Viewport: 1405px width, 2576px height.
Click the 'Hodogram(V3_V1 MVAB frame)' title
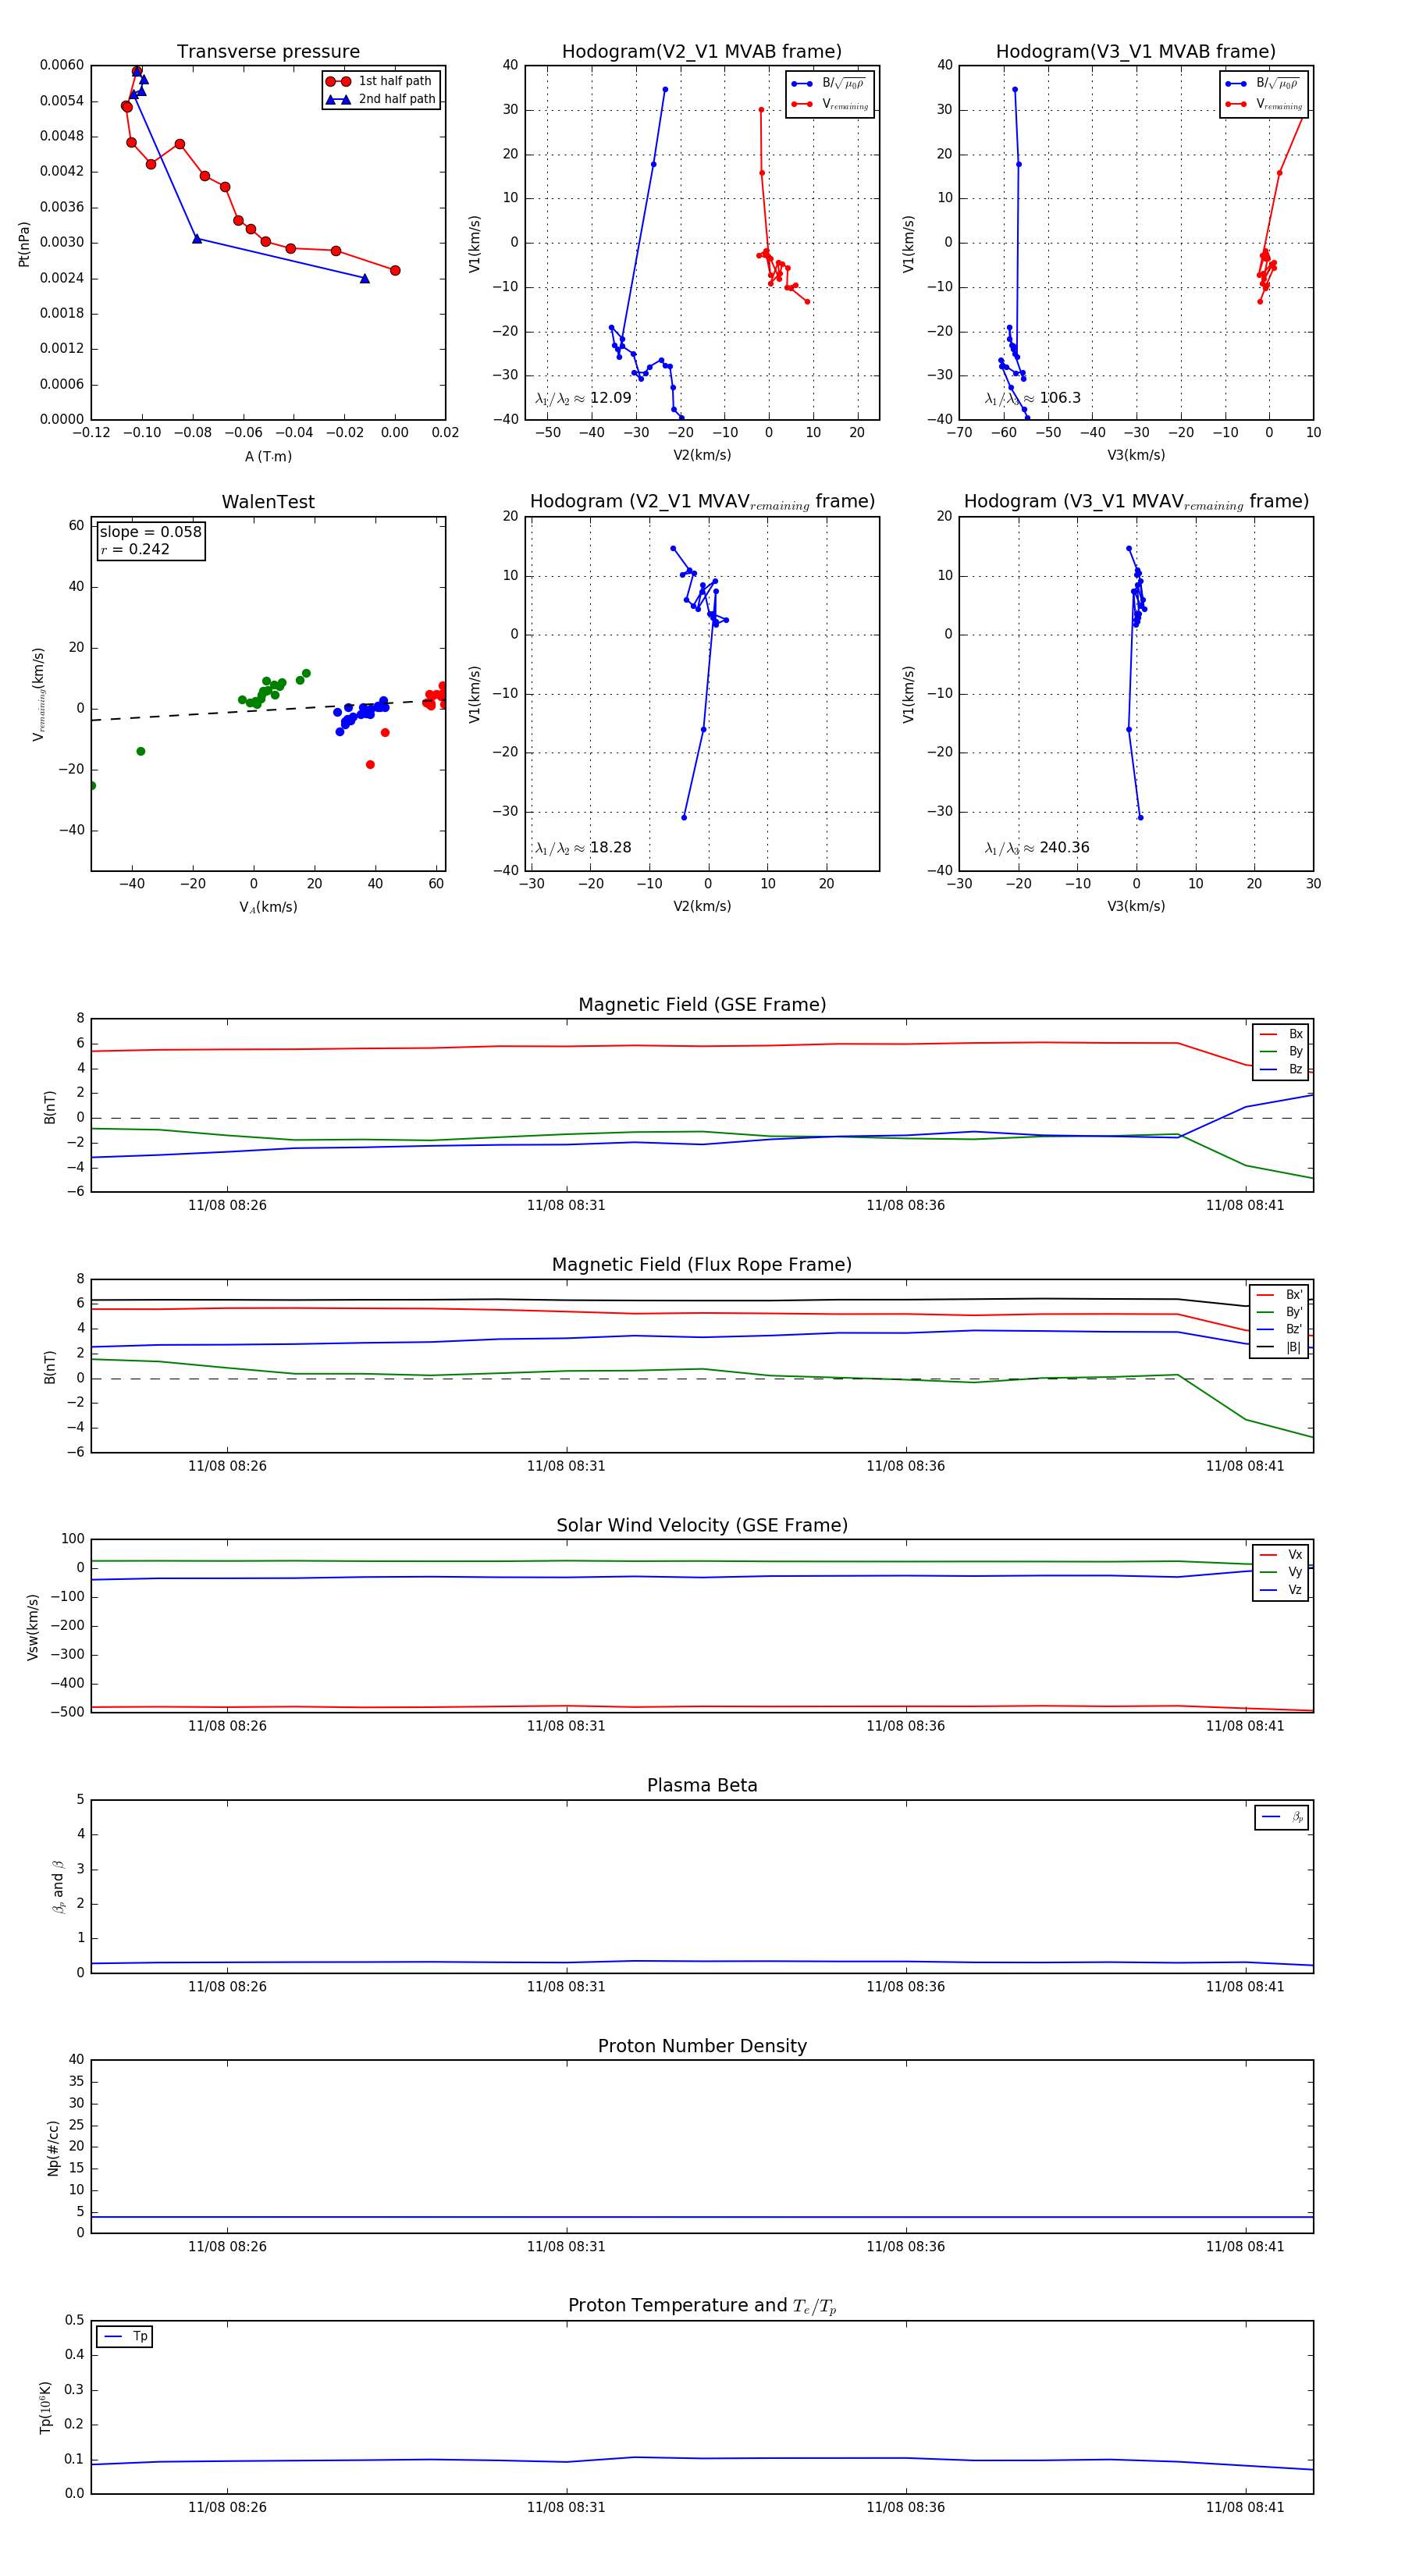pyautogui.click(x=1136, y=52)
